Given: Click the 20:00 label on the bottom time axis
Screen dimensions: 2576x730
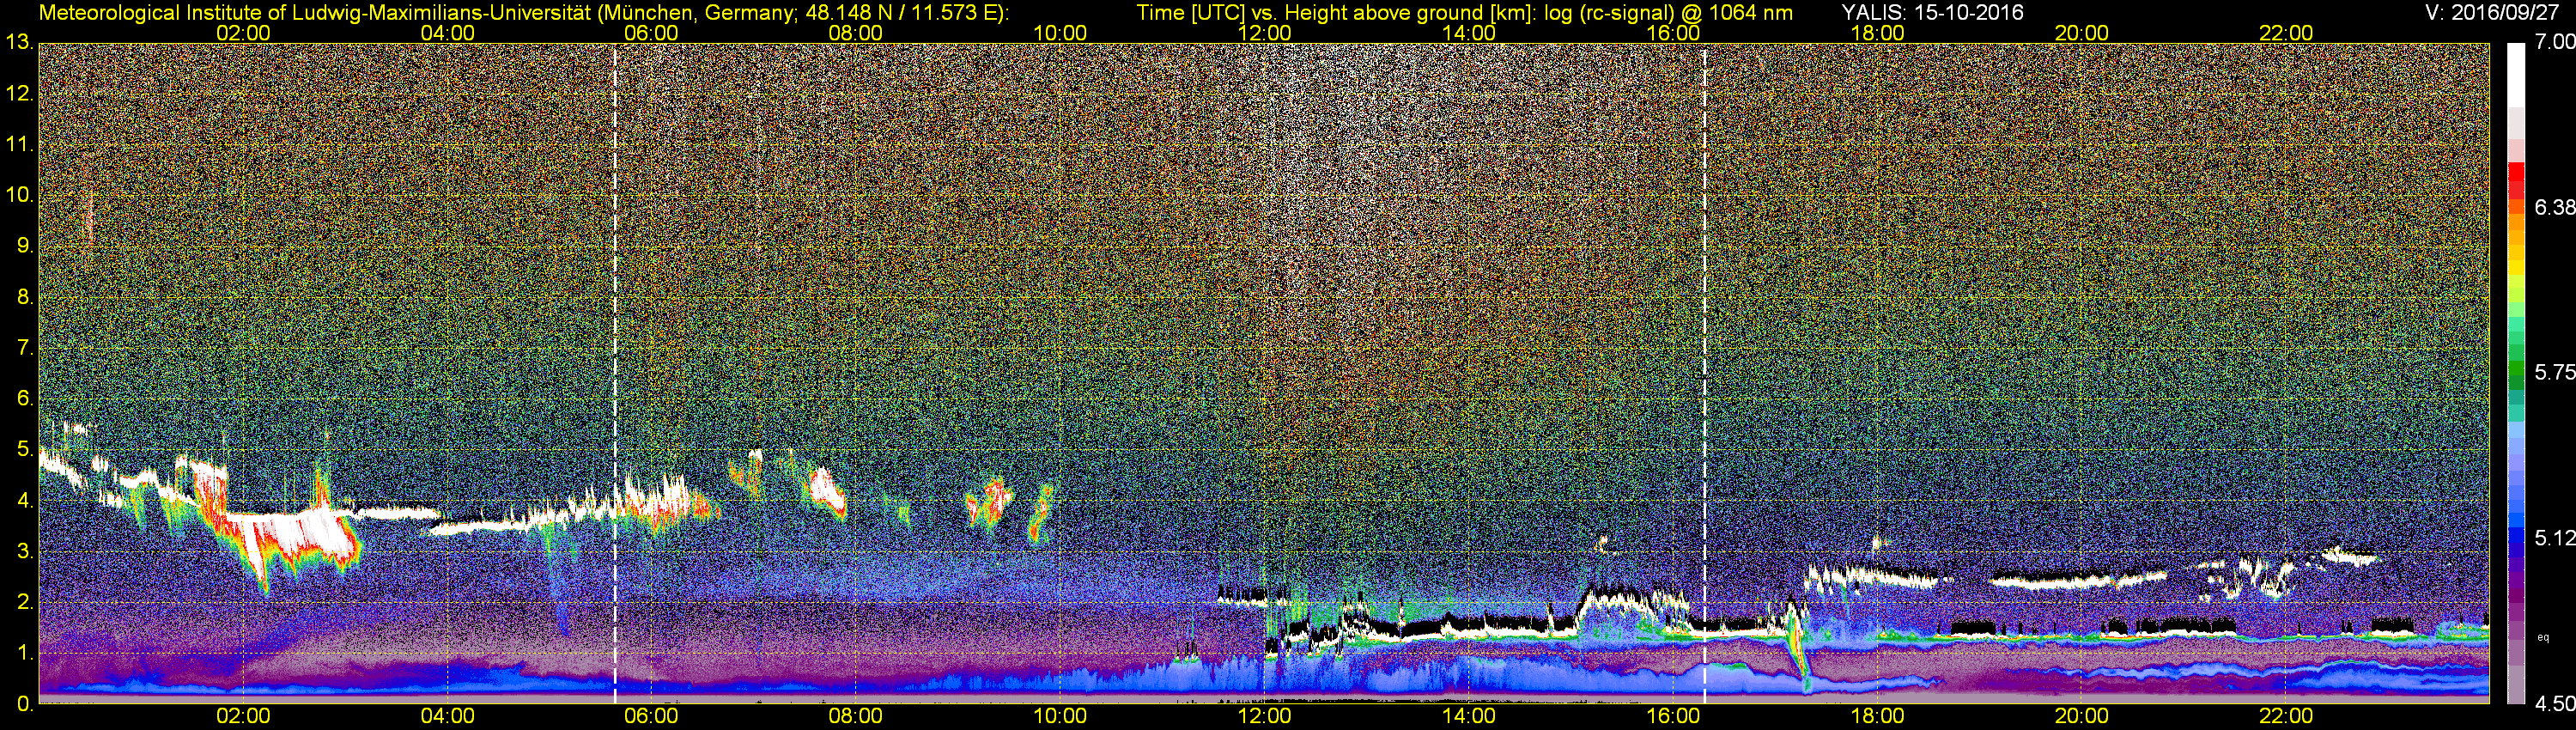Looking at the screenshot, I should coord(2082,717).
